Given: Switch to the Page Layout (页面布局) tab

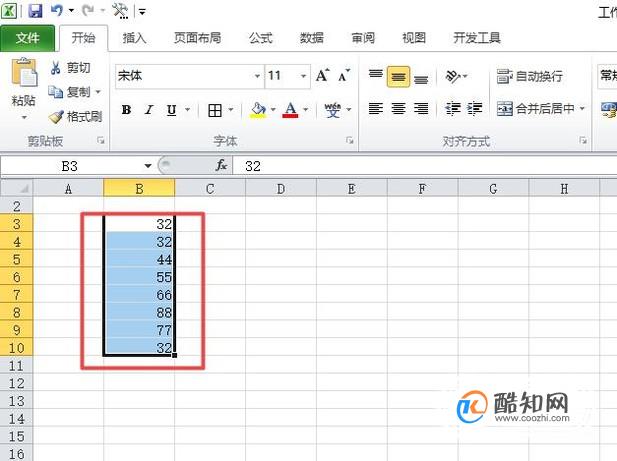Looking at the screenshot, I should [197, 38].
